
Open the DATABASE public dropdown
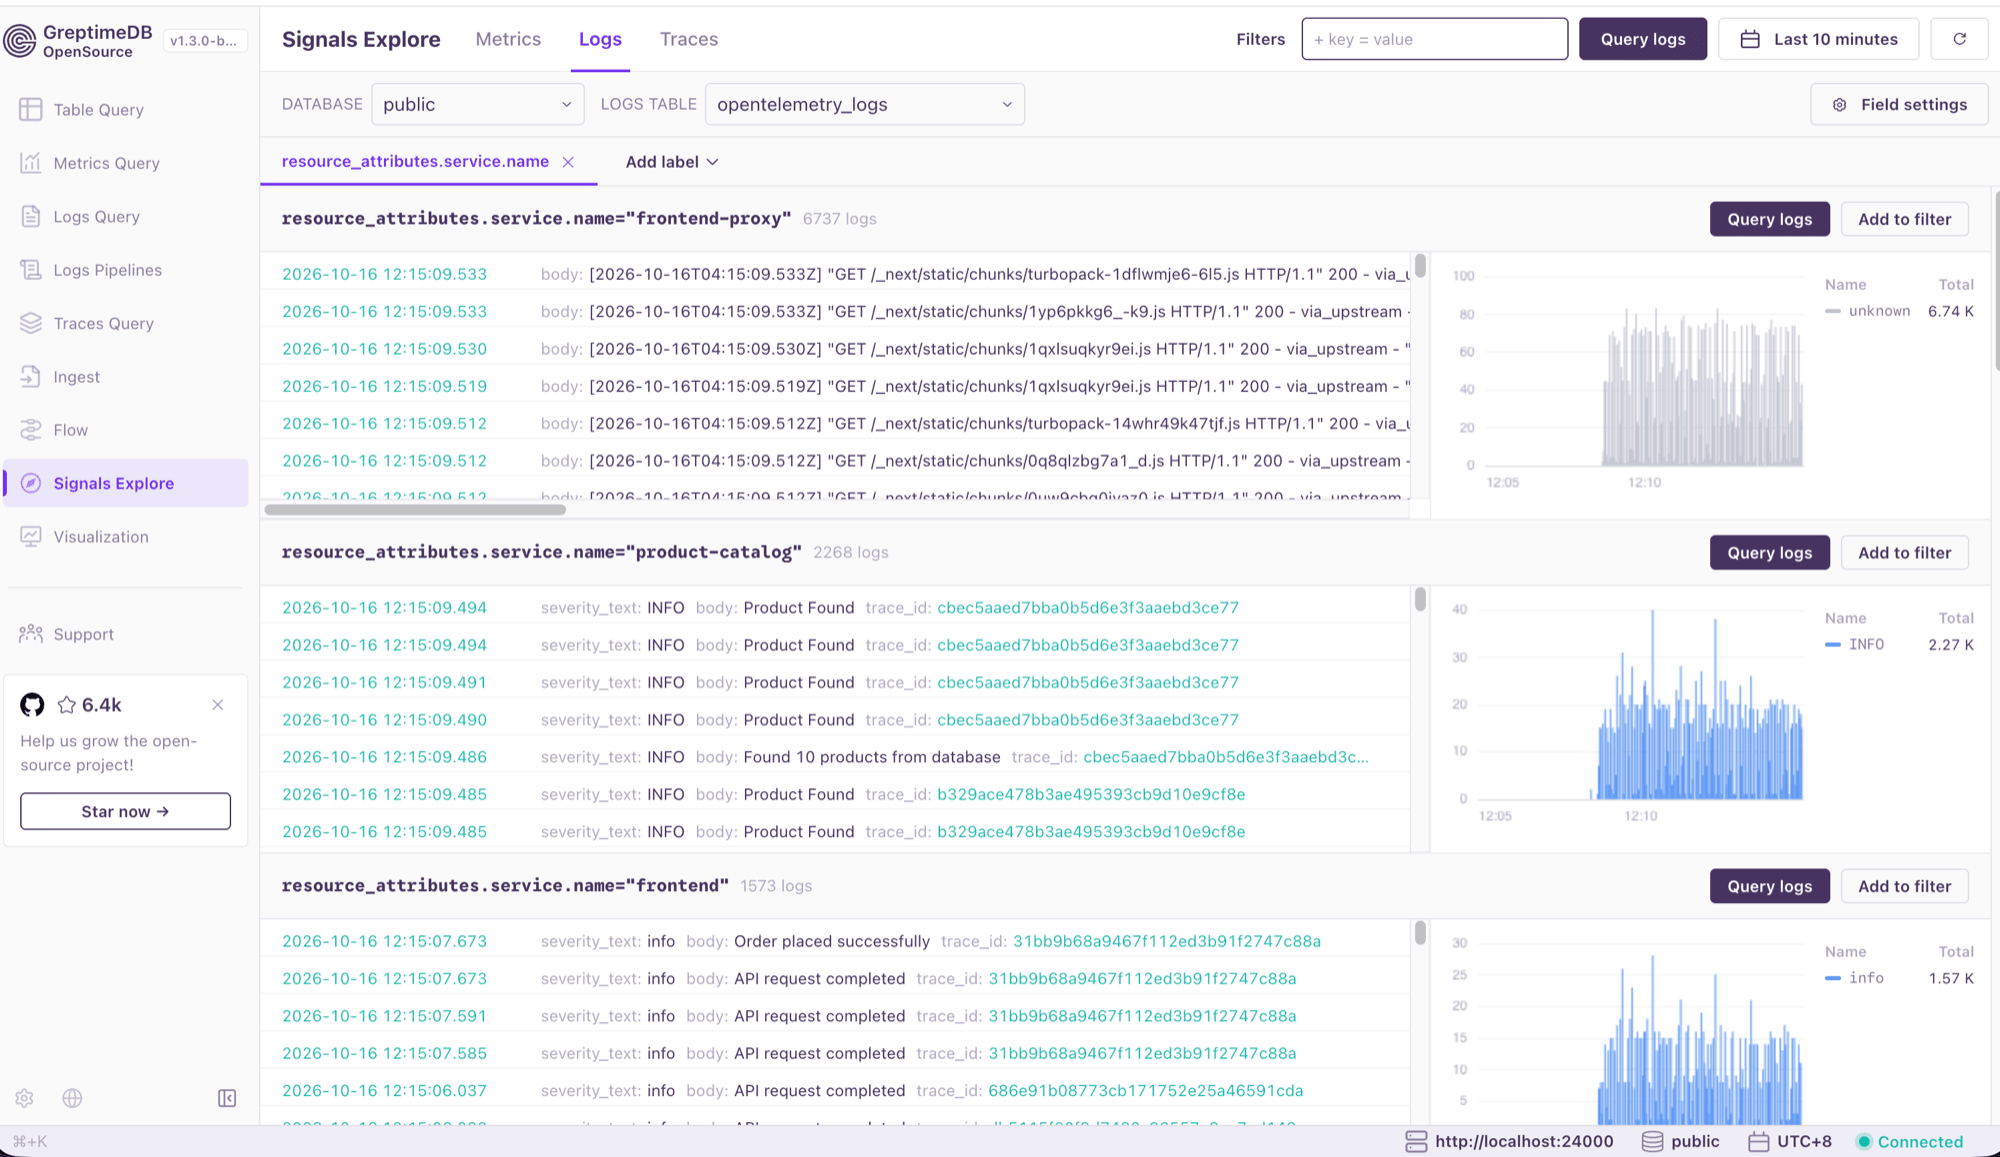[x=478, y=104]
